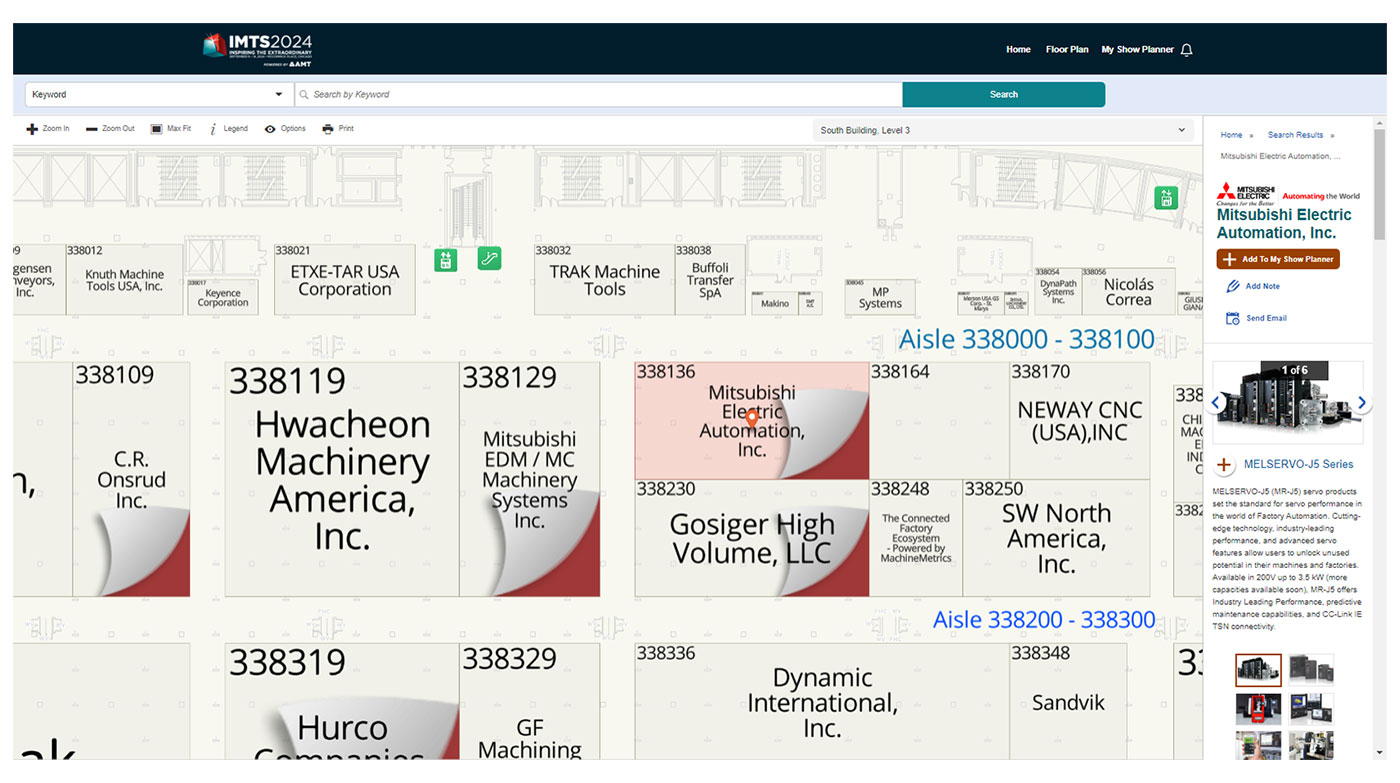Select TRAK Machine Tools booth 338032

[604, 280]
